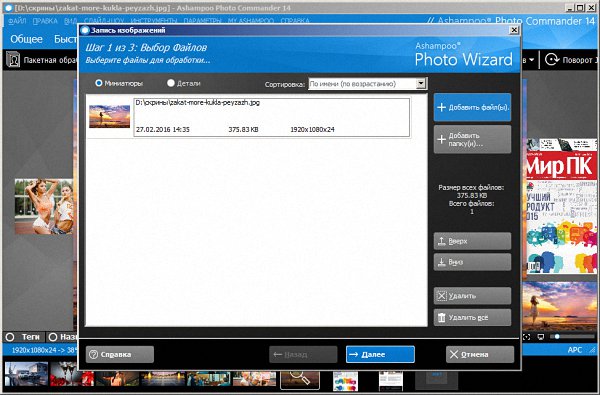Click the Удалить button

click(472, 295)
